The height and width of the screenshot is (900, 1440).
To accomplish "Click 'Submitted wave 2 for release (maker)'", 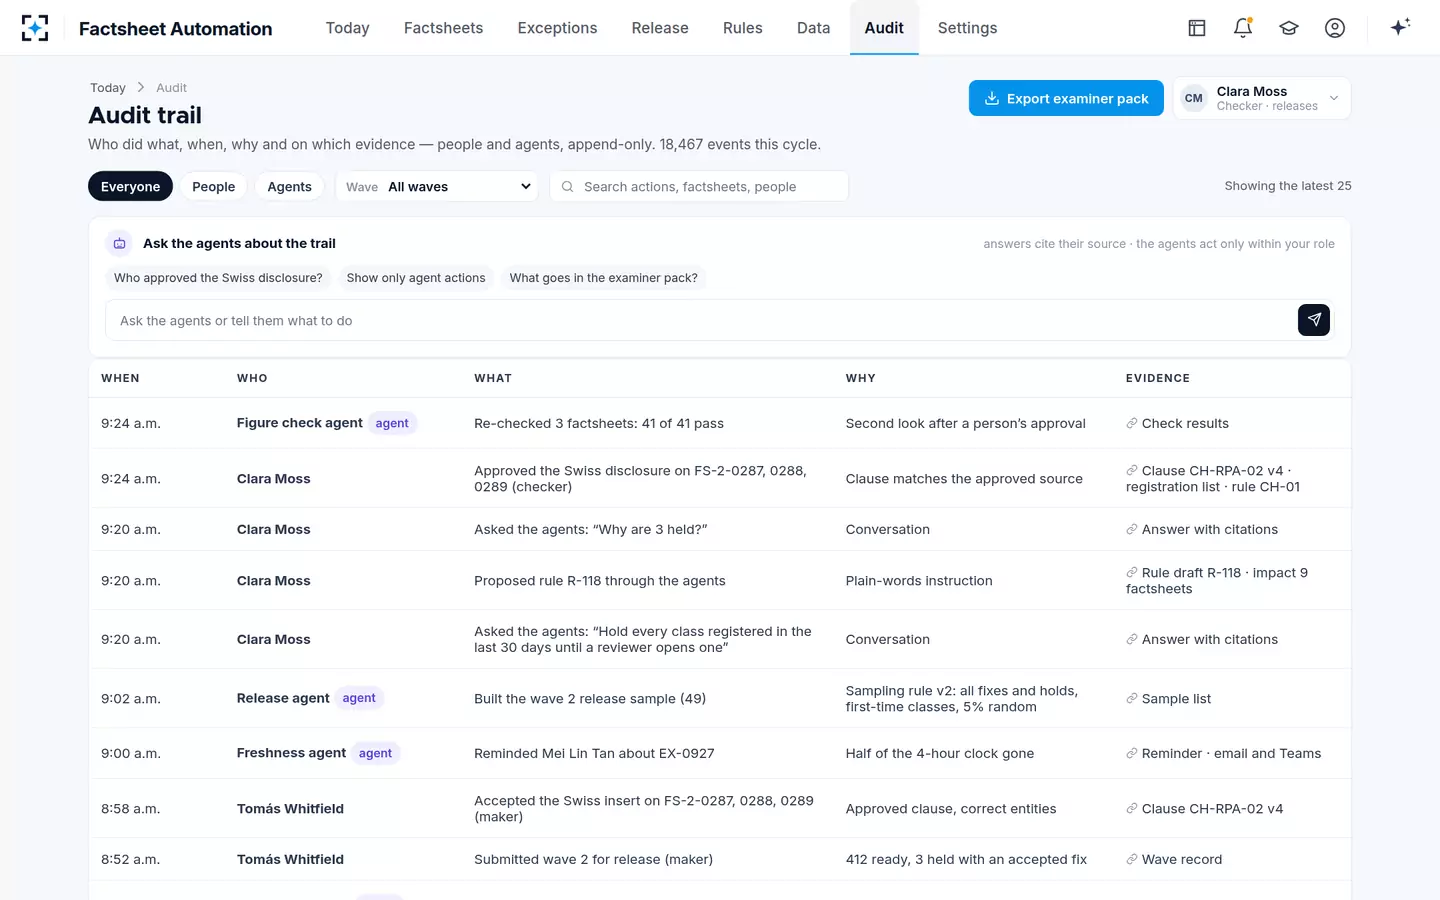I will click(594, 859).
